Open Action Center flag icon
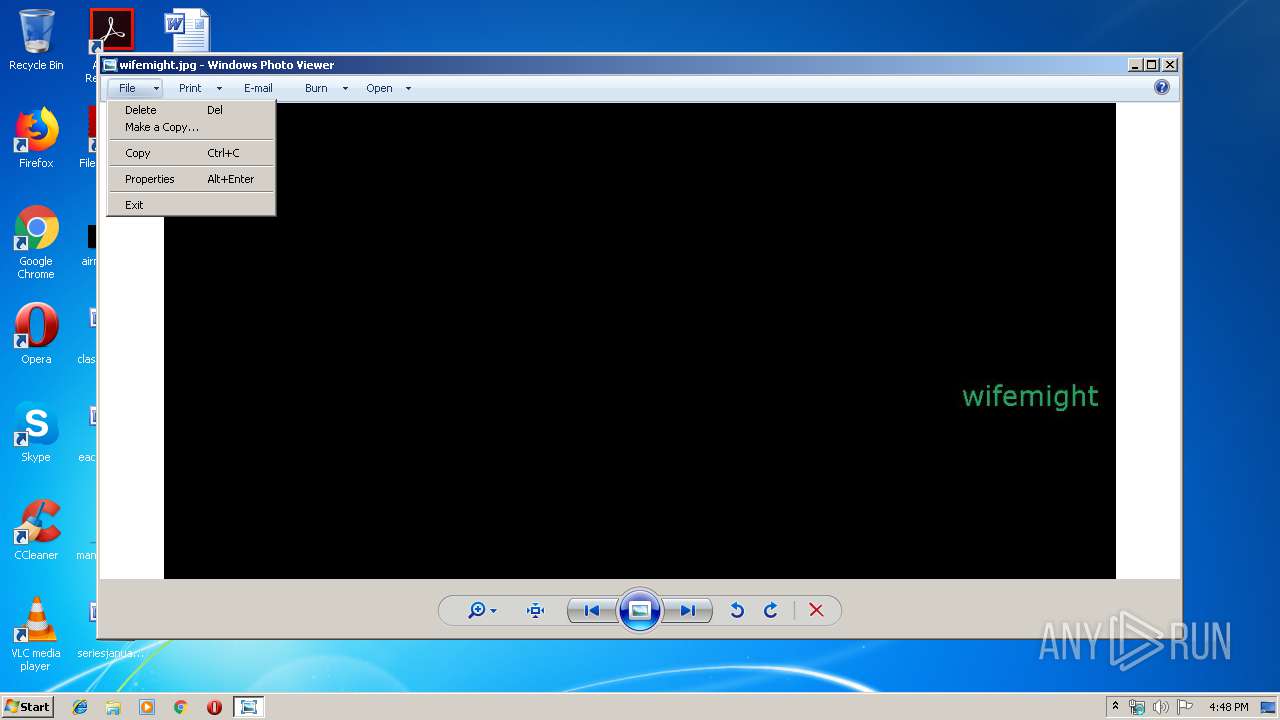Viewport: 1280px width, 720px height. (x=1185, y=707)
